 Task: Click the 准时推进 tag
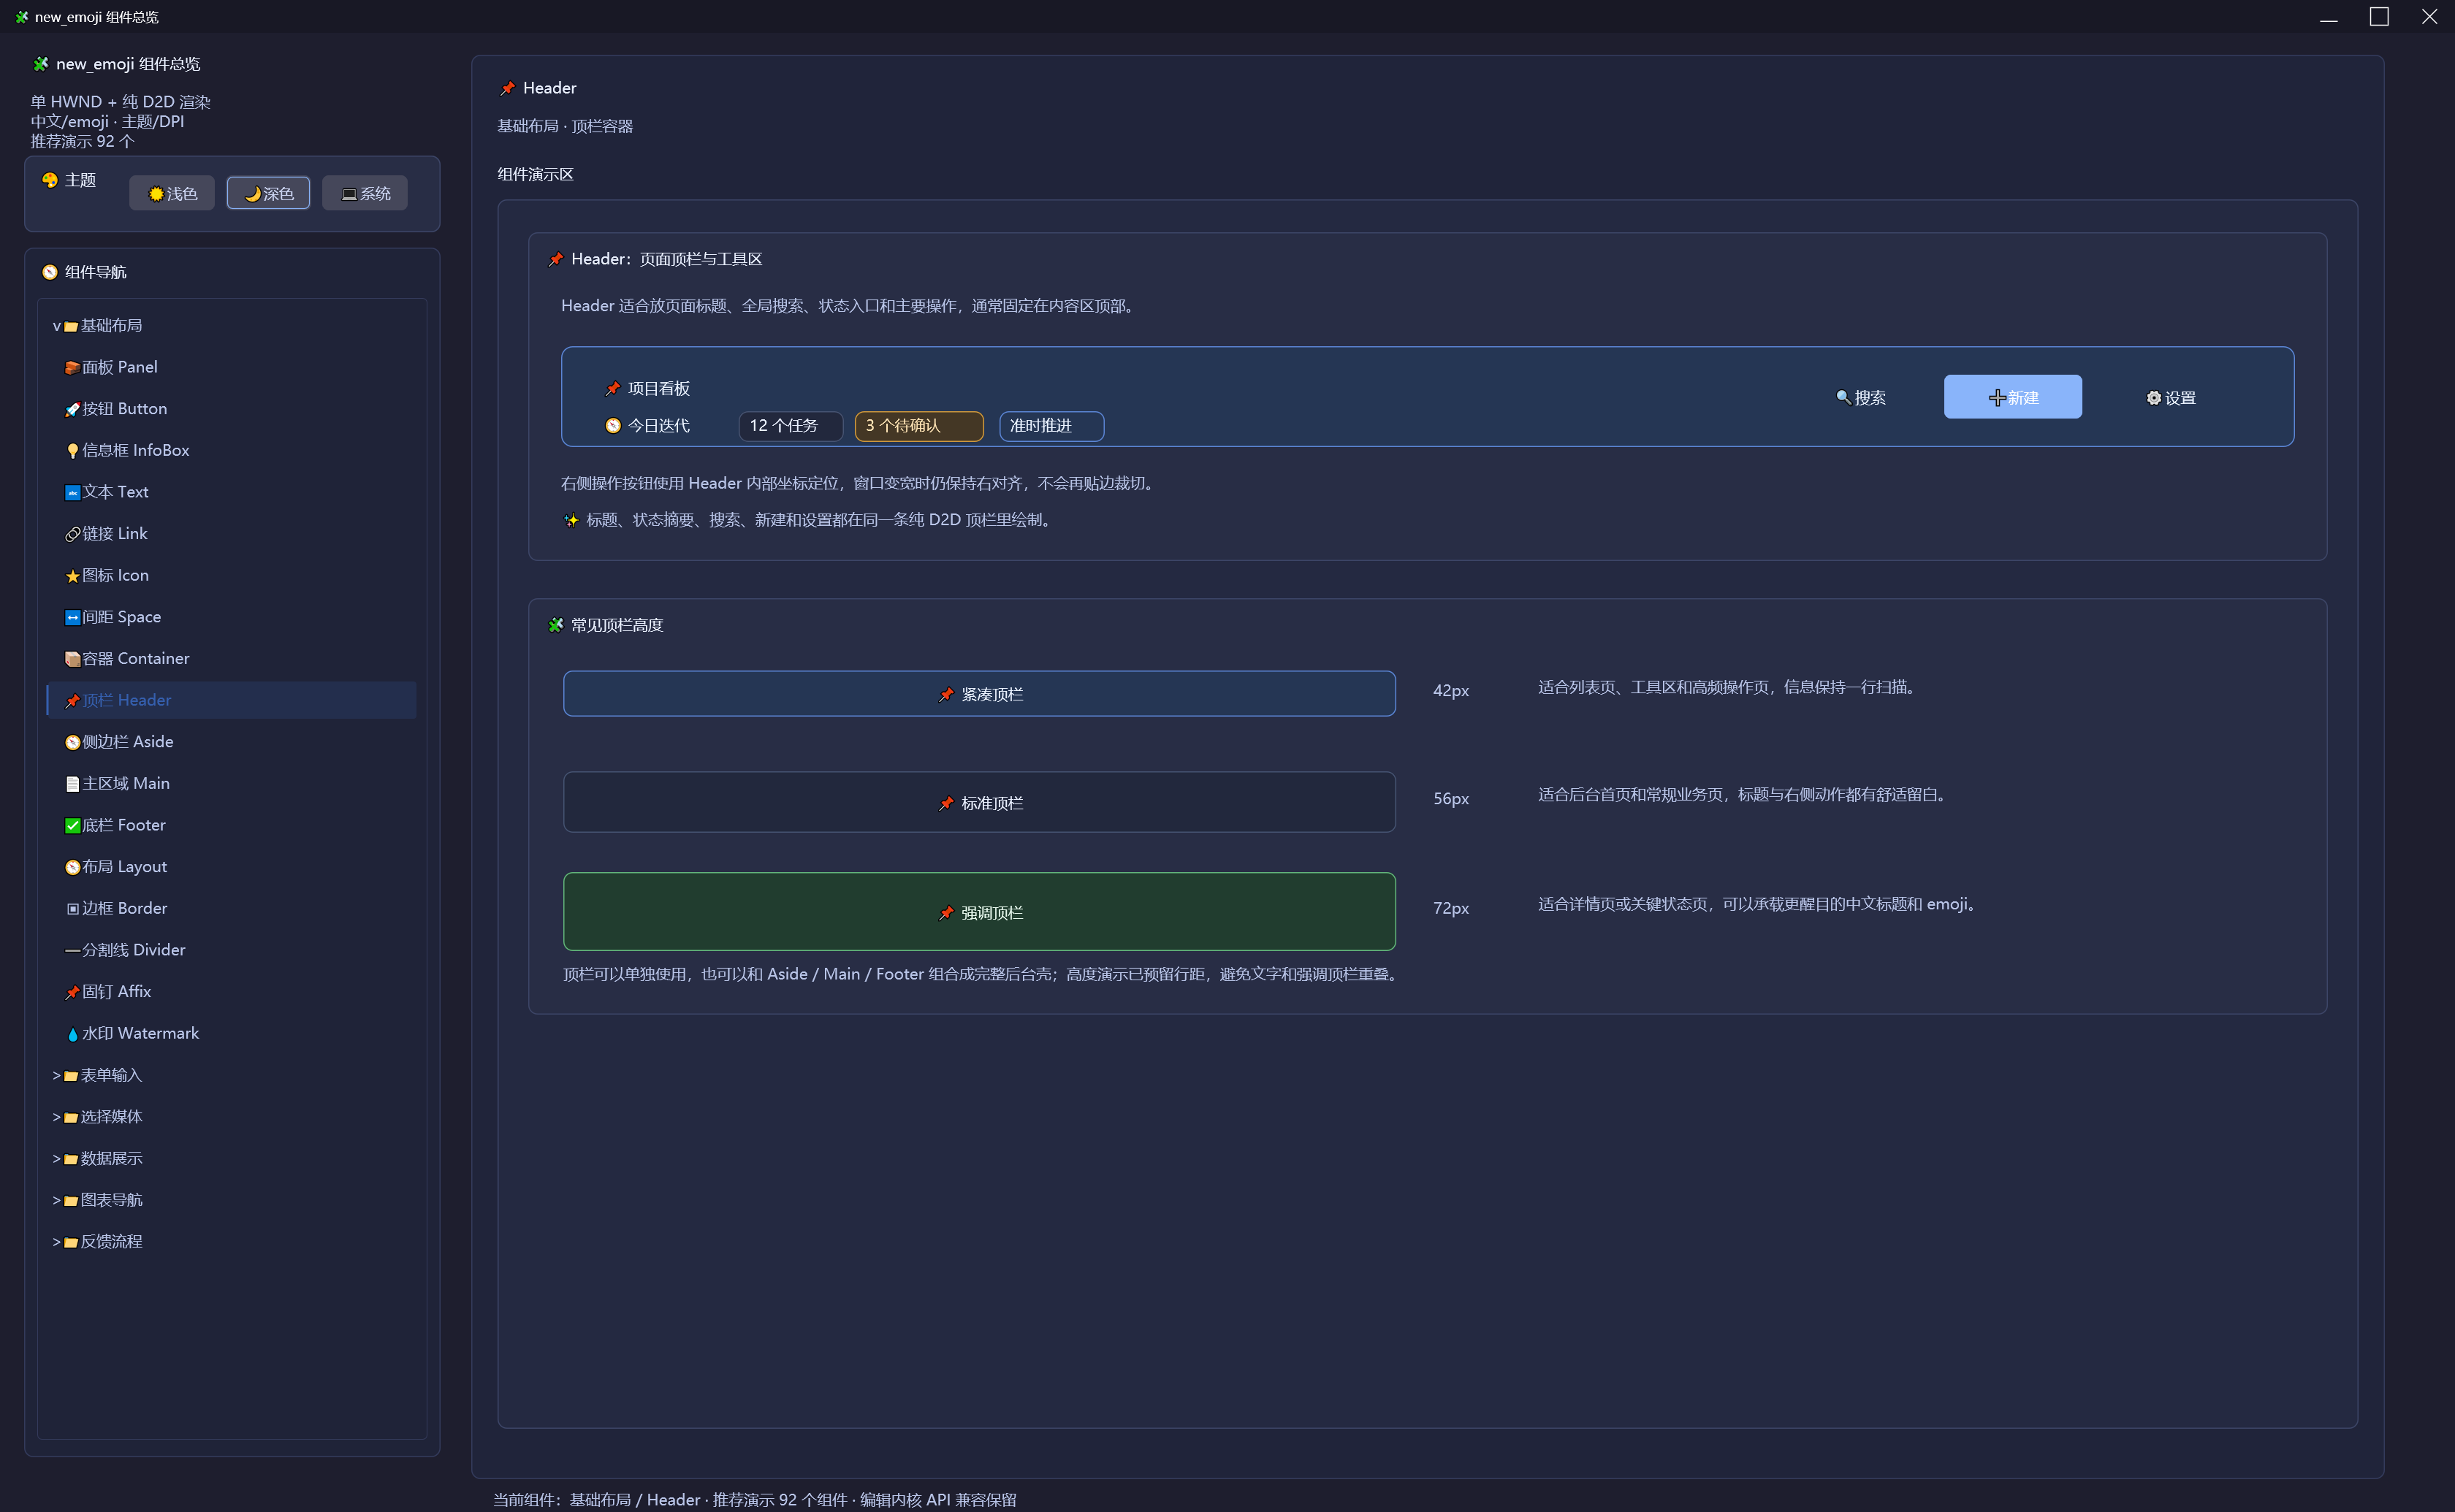tap(1052, 426)
